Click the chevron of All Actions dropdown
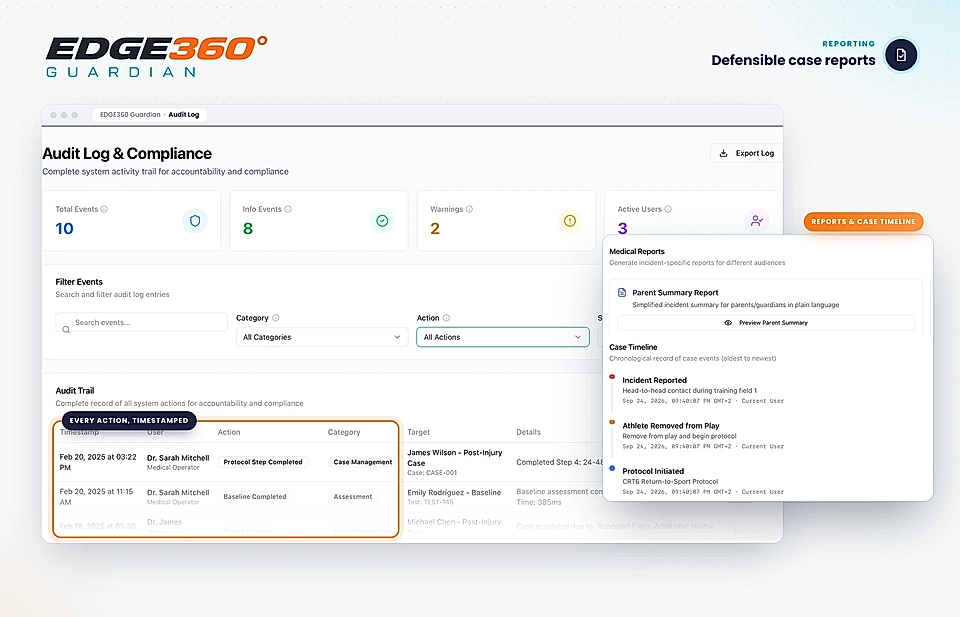 tap(577, 337)
